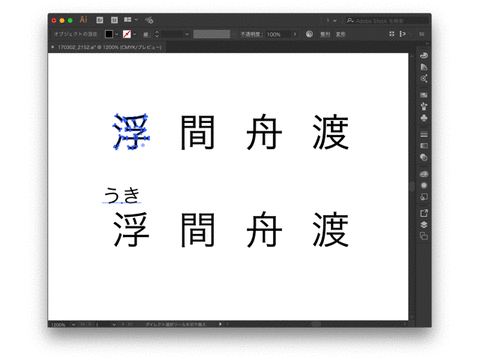Click the Adobe Stock search field
Image resolution: width=480 pixels, height=360 pixels.
(387, 21)
